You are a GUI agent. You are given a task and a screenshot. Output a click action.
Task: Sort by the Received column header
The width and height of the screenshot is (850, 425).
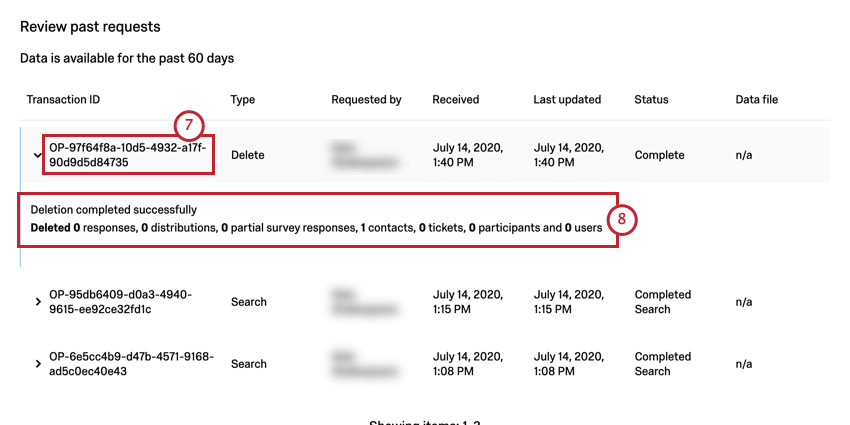(456, 100)
